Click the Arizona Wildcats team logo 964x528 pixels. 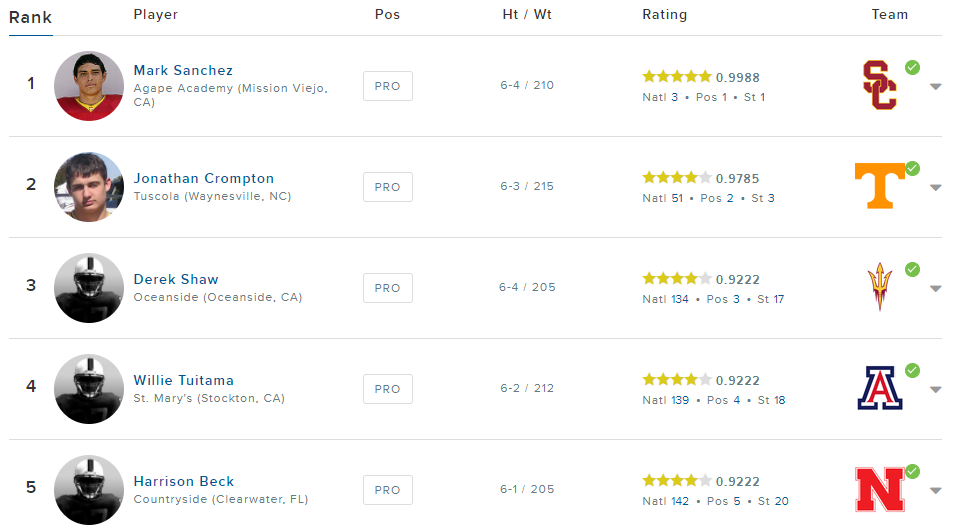click(880, 388)
